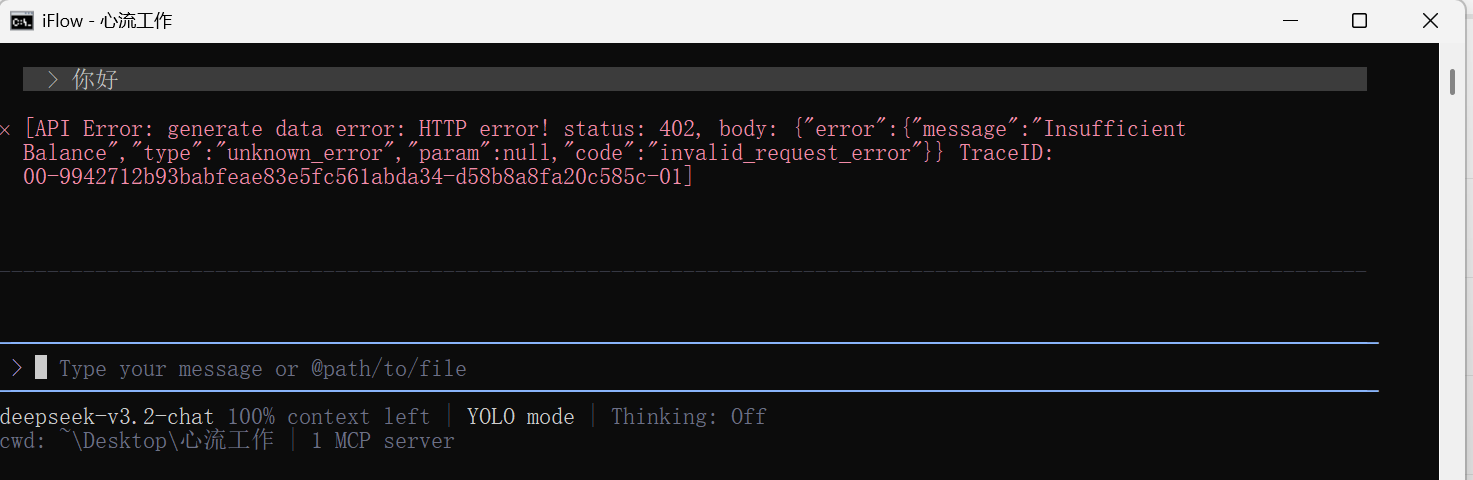
Task: Click the vertical scrollbar thumb
Action: click(x=1452, y=81)
